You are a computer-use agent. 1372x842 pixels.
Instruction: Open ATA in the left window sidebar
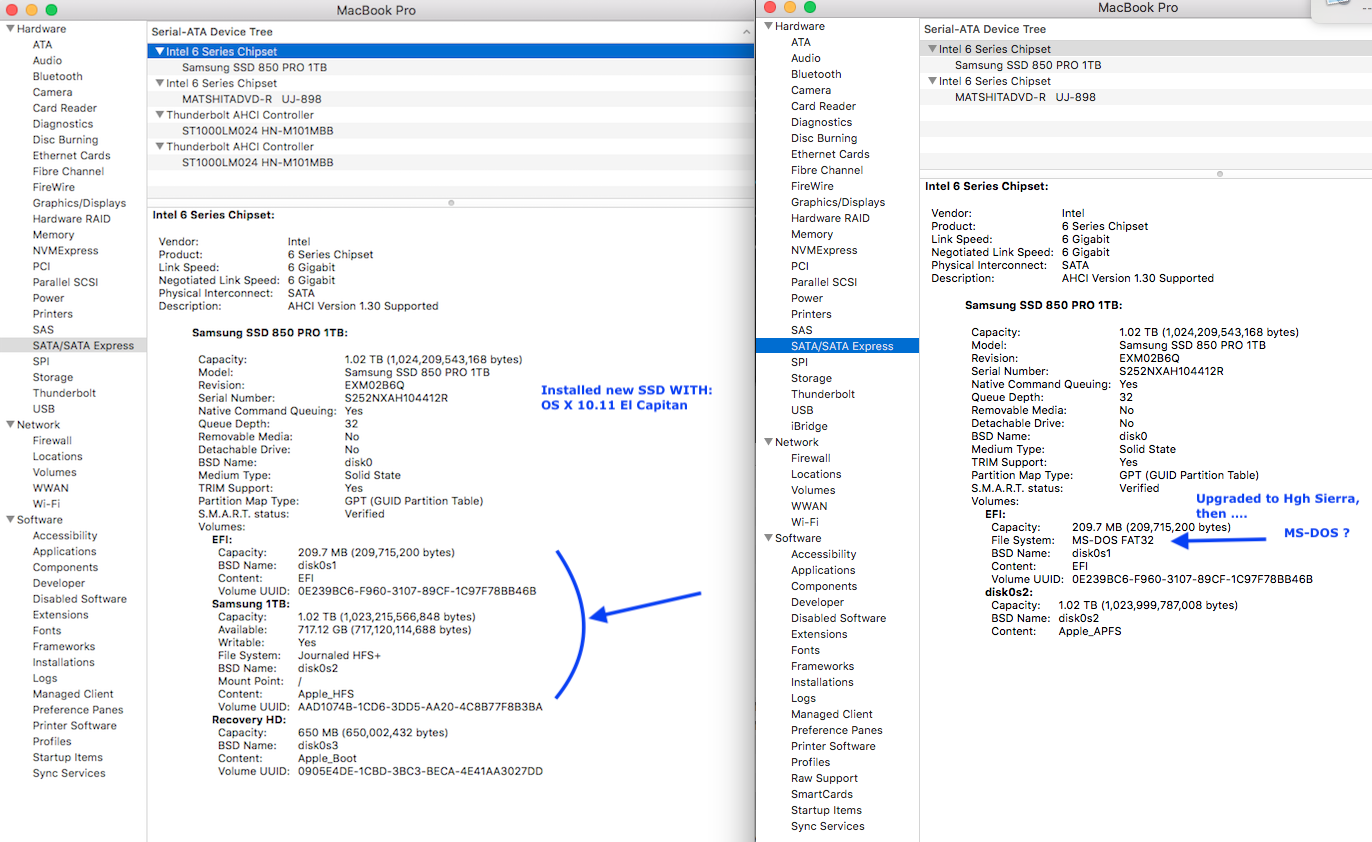[x=42, y=45]
